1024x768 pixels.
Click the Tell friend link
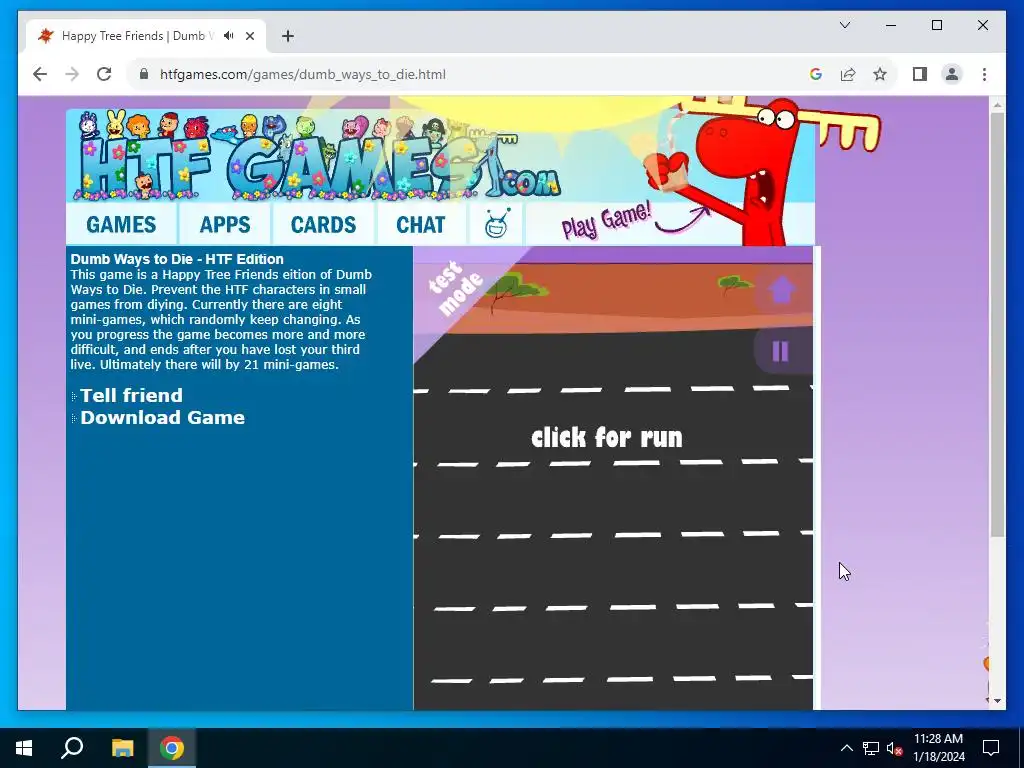click(x=131, y=396)
